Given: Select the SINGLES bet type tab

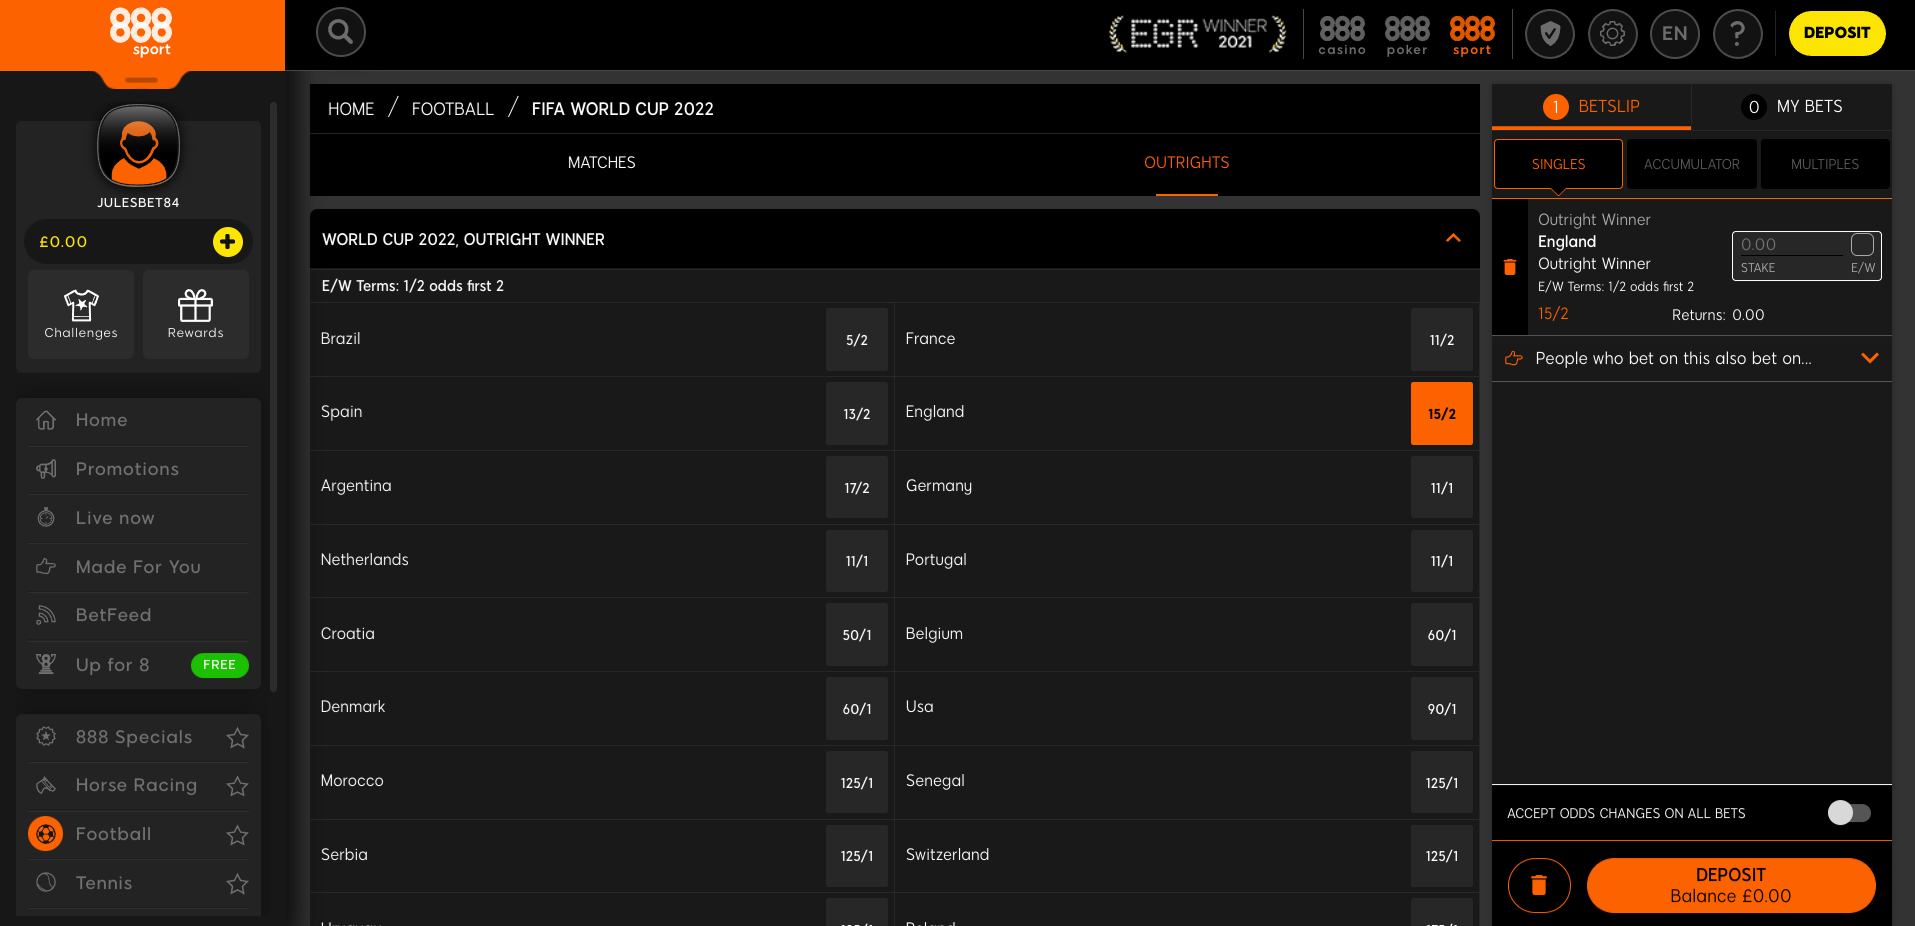Looking at the screenshot, I should coord(1558,164).
